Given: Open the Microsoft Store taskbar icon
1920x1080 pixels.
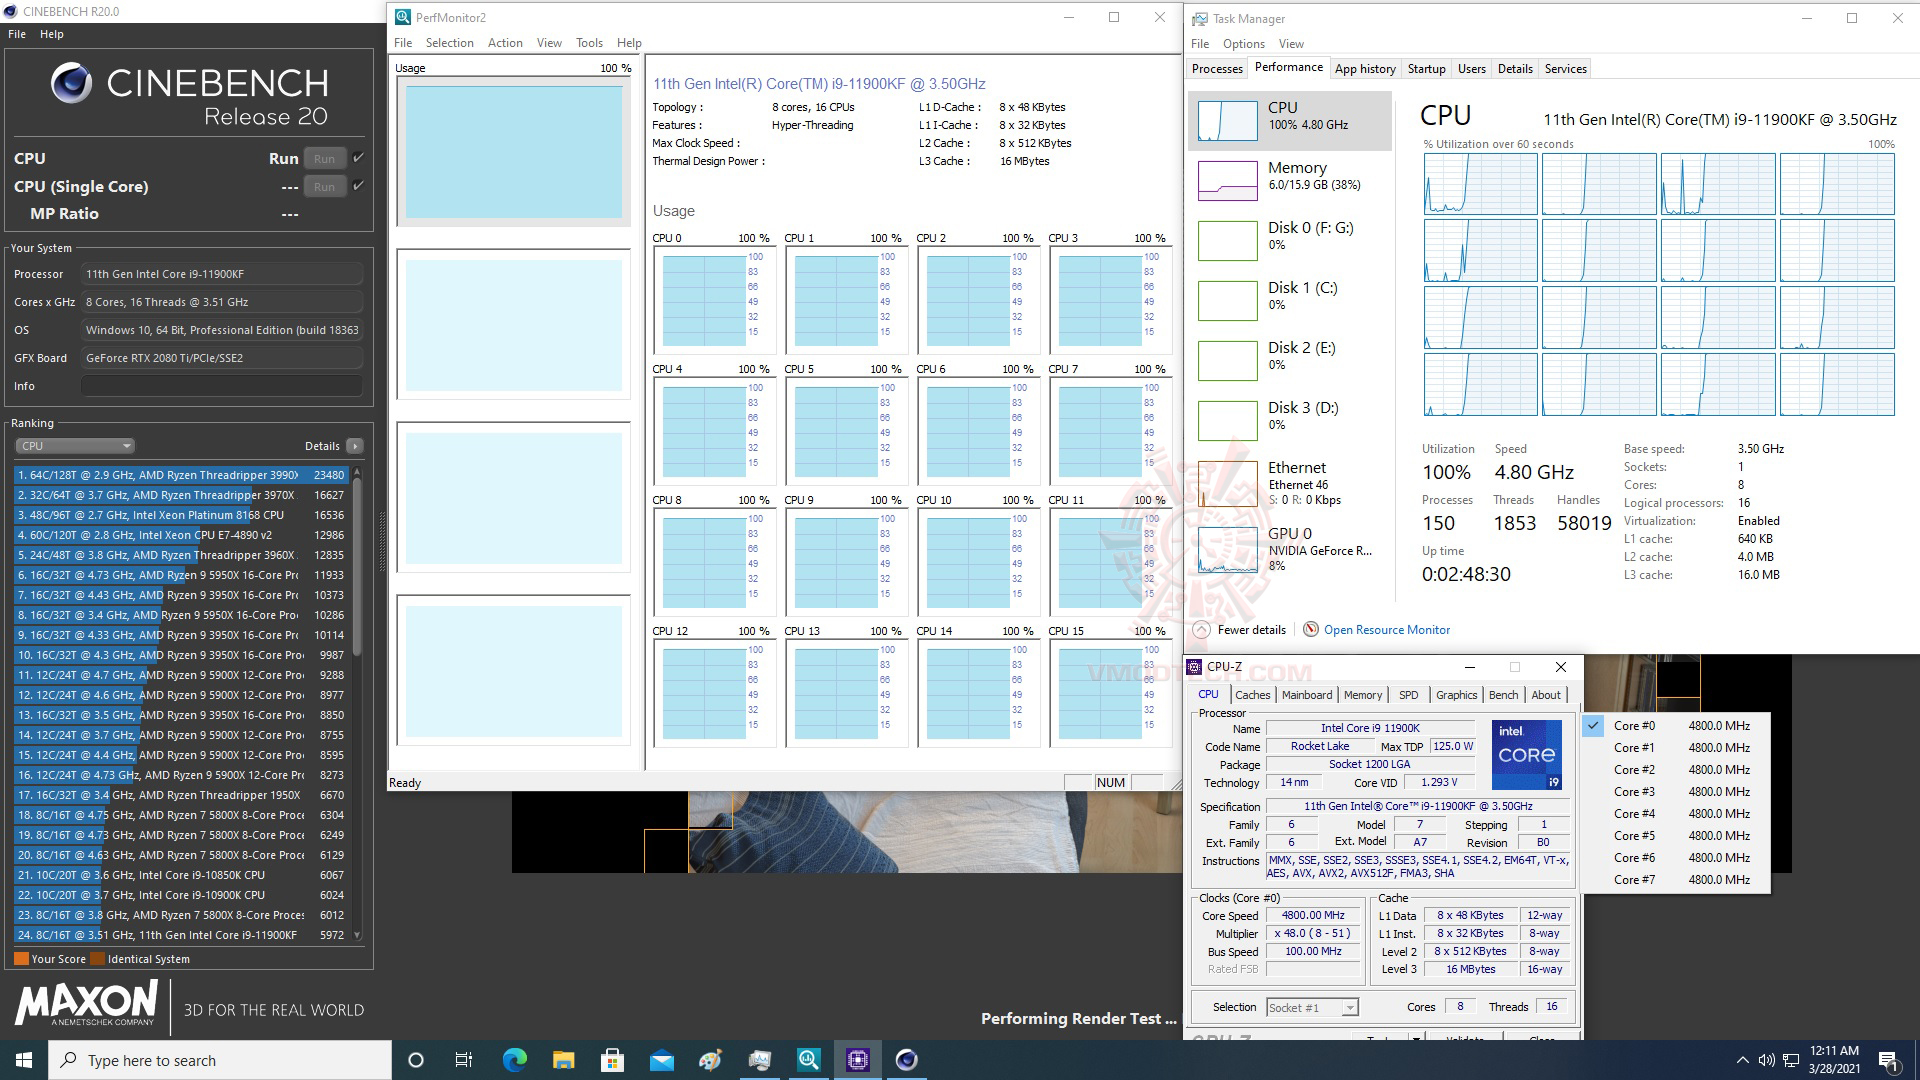Looking at the screenshot, I should (x=612, y=1060).
